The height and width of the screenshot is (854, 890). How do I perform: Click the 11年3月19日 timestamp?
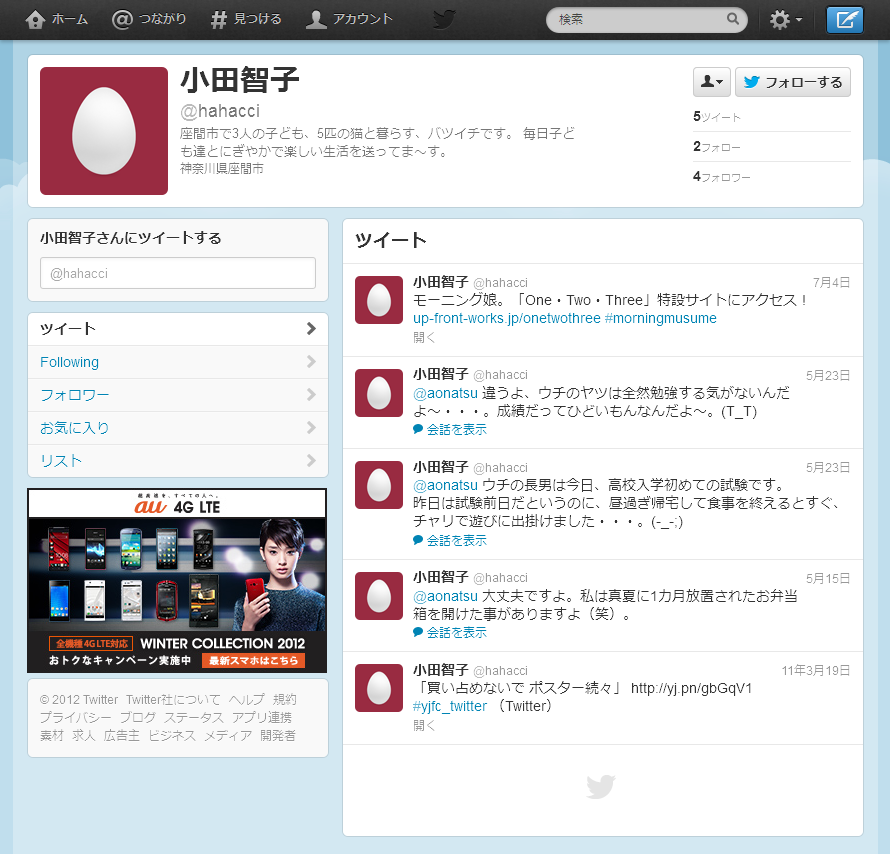click(816, 671)
